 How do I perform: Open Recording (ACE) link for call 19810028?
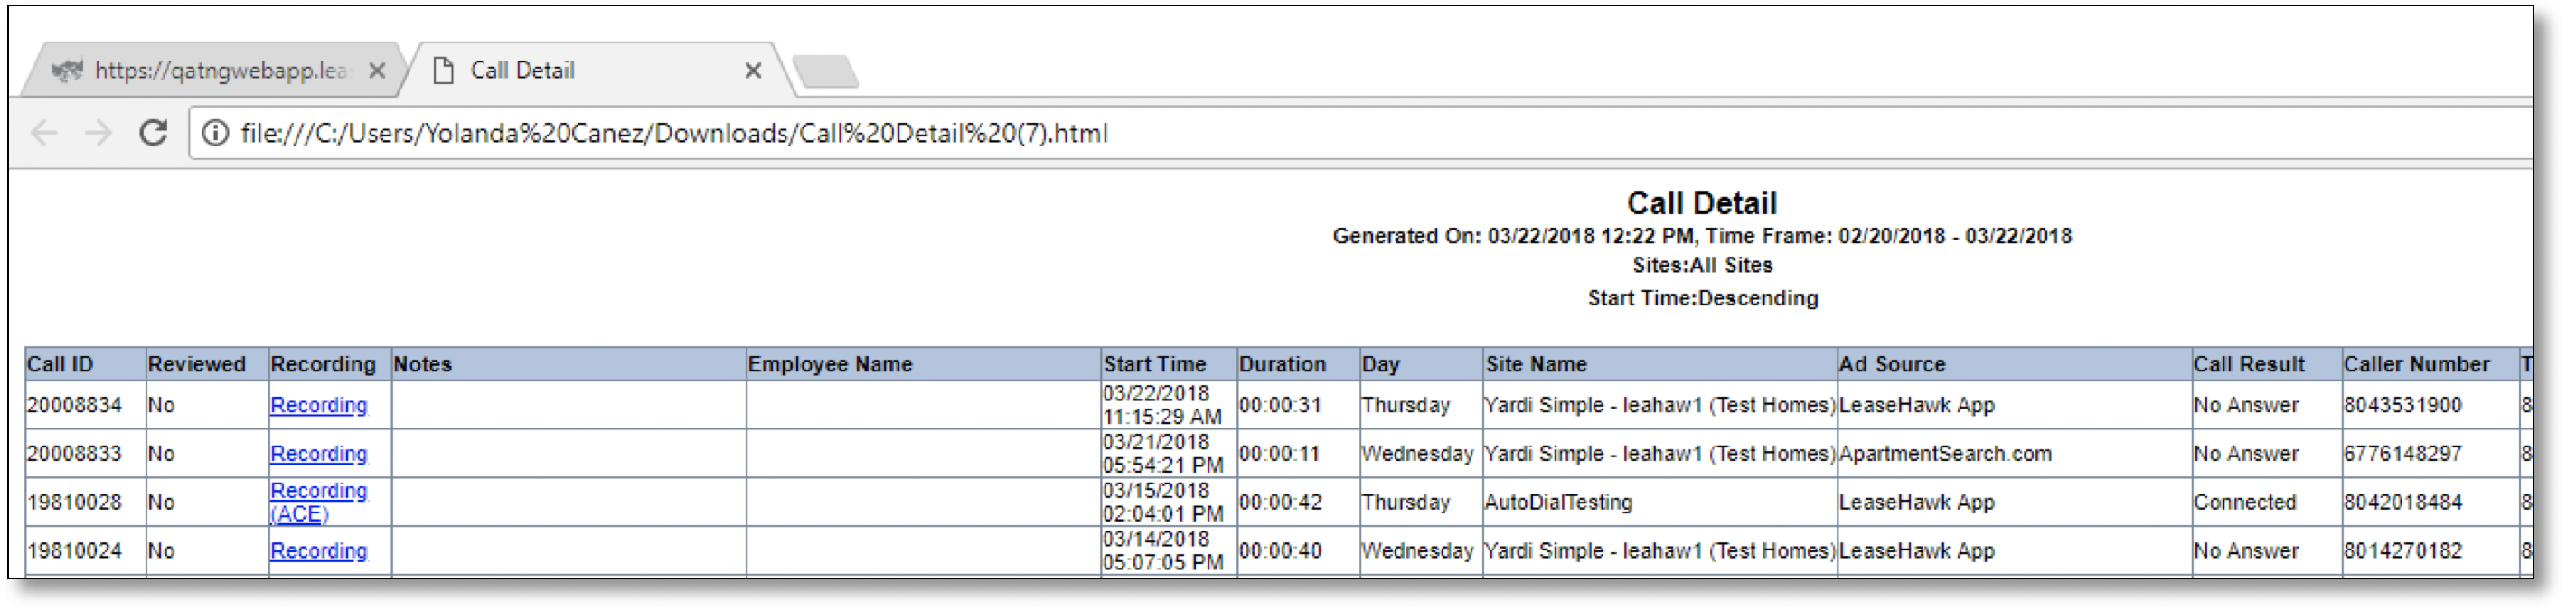point(319,502)
